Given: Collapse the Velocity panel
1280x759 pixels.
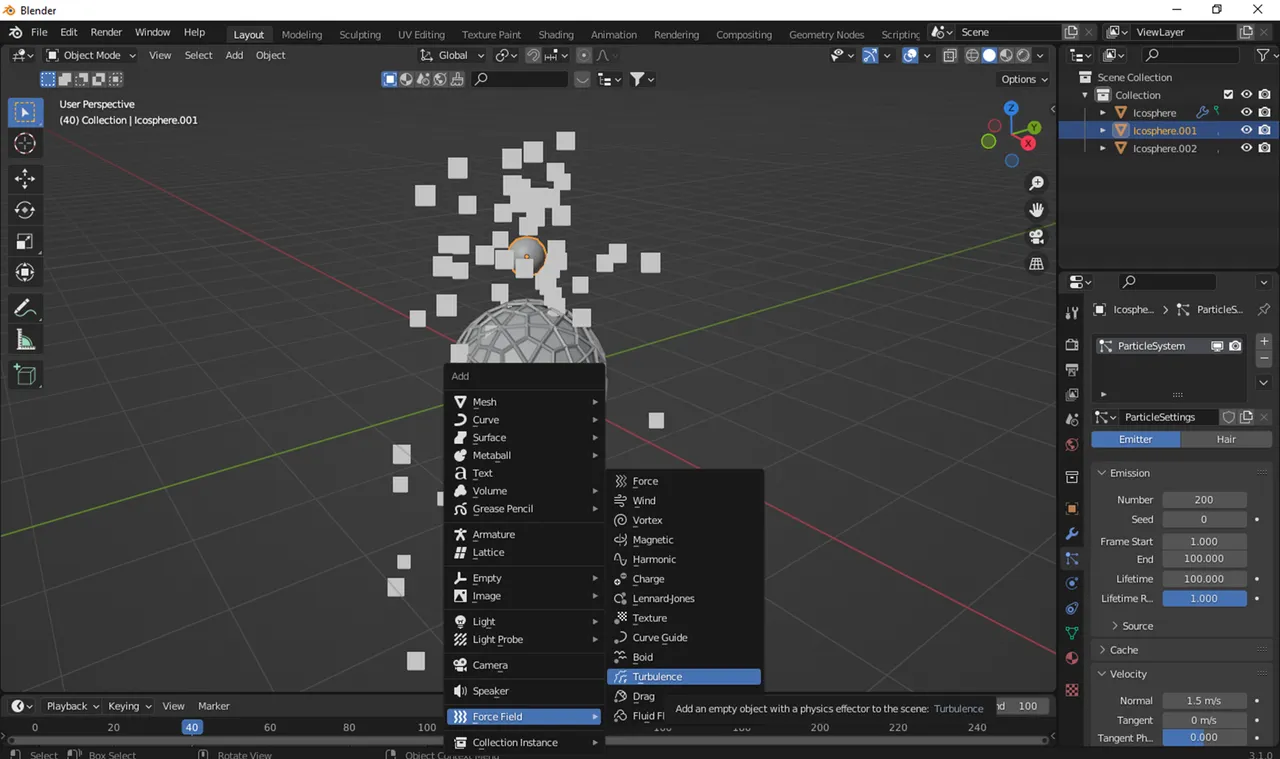Looking at the screenshot, I should tap(1128, 674).
